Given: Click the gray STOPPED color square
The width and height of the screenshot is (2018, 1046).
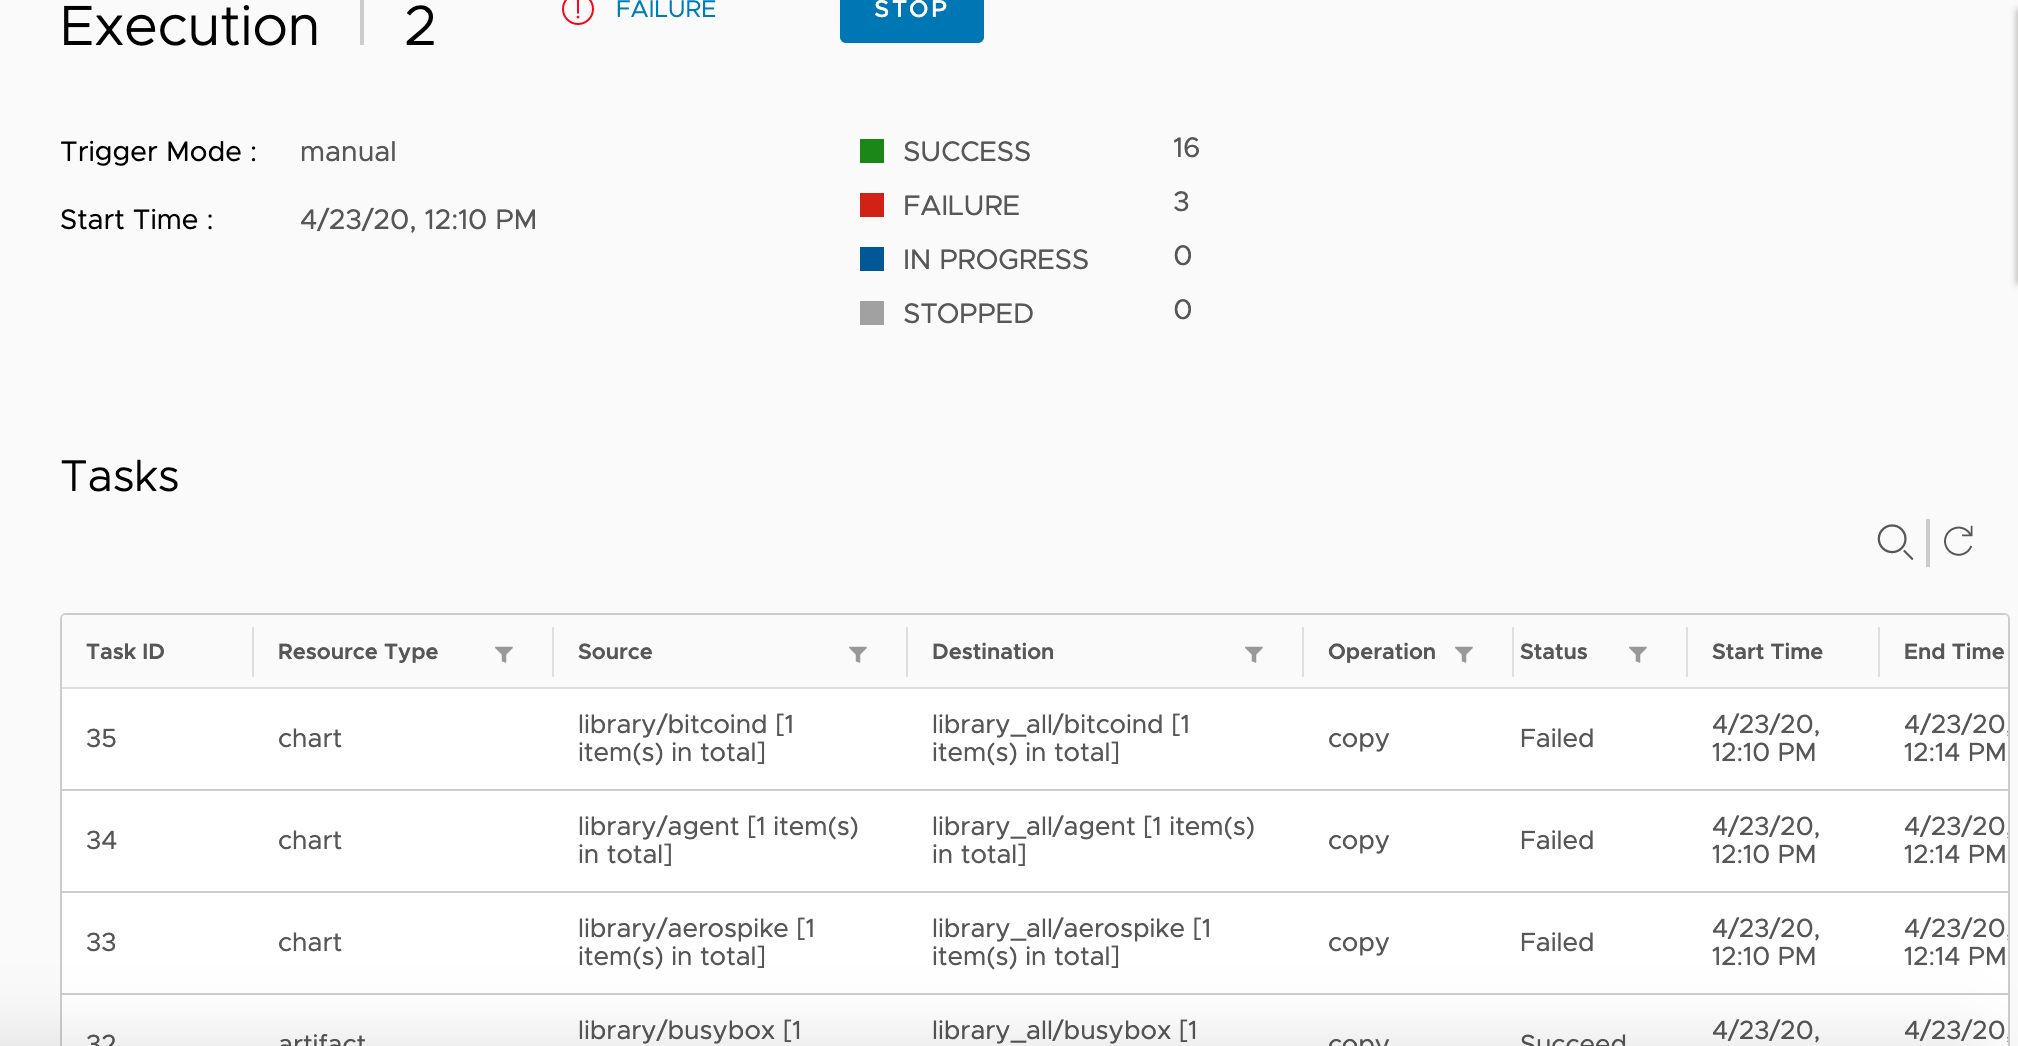Looking at the screenshot, I should pos(872,313).
